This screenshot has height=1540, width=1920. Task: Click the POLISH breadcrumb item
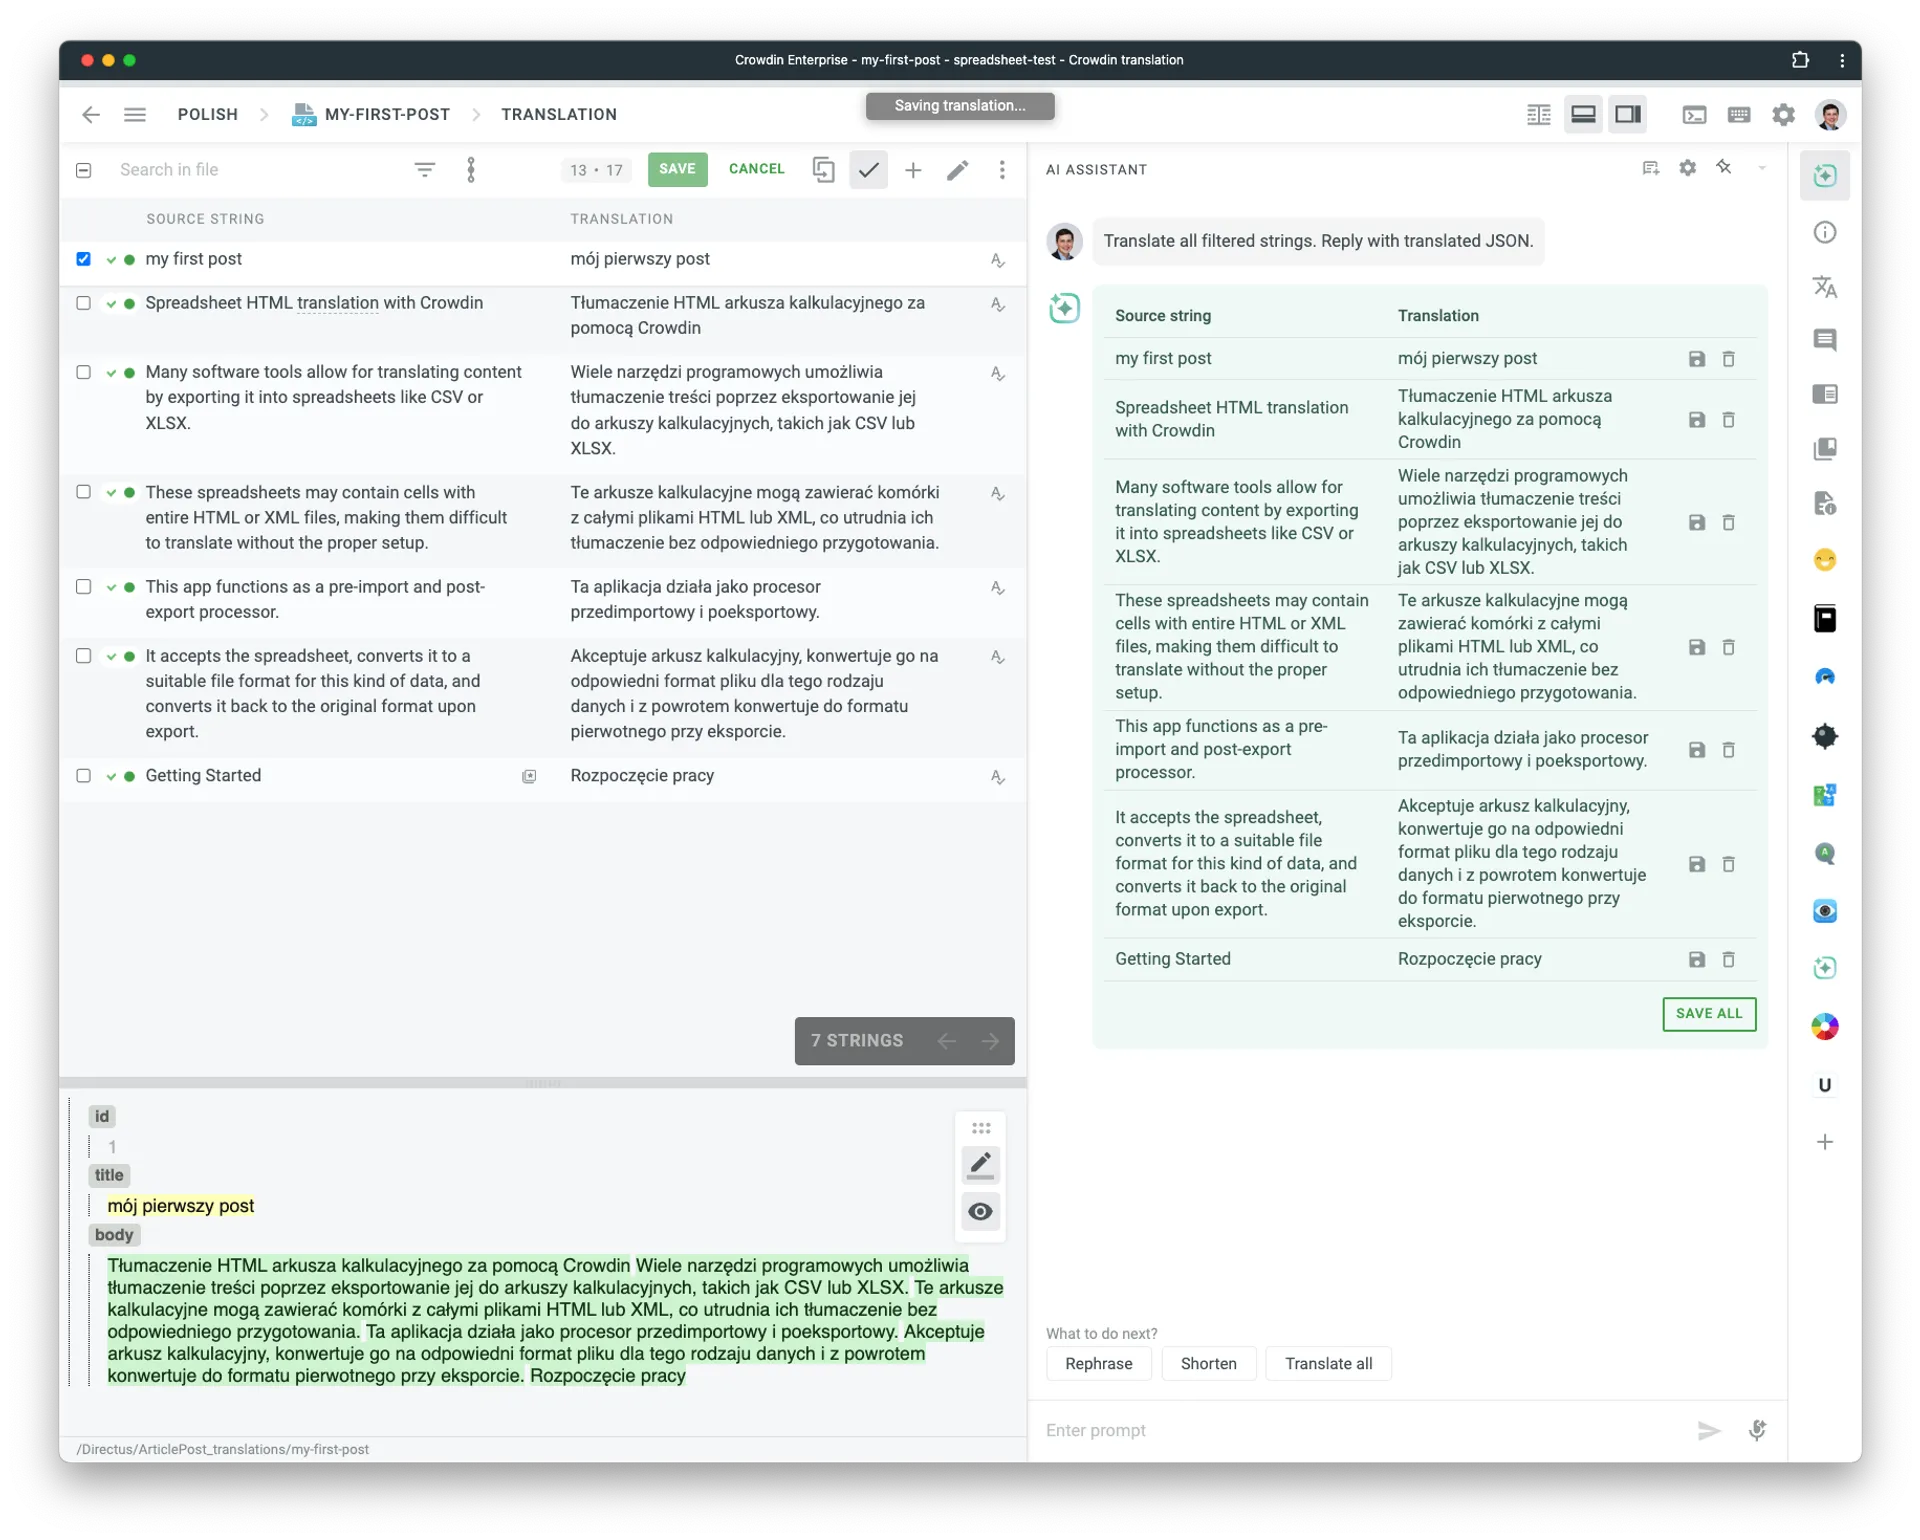point(207,114)
